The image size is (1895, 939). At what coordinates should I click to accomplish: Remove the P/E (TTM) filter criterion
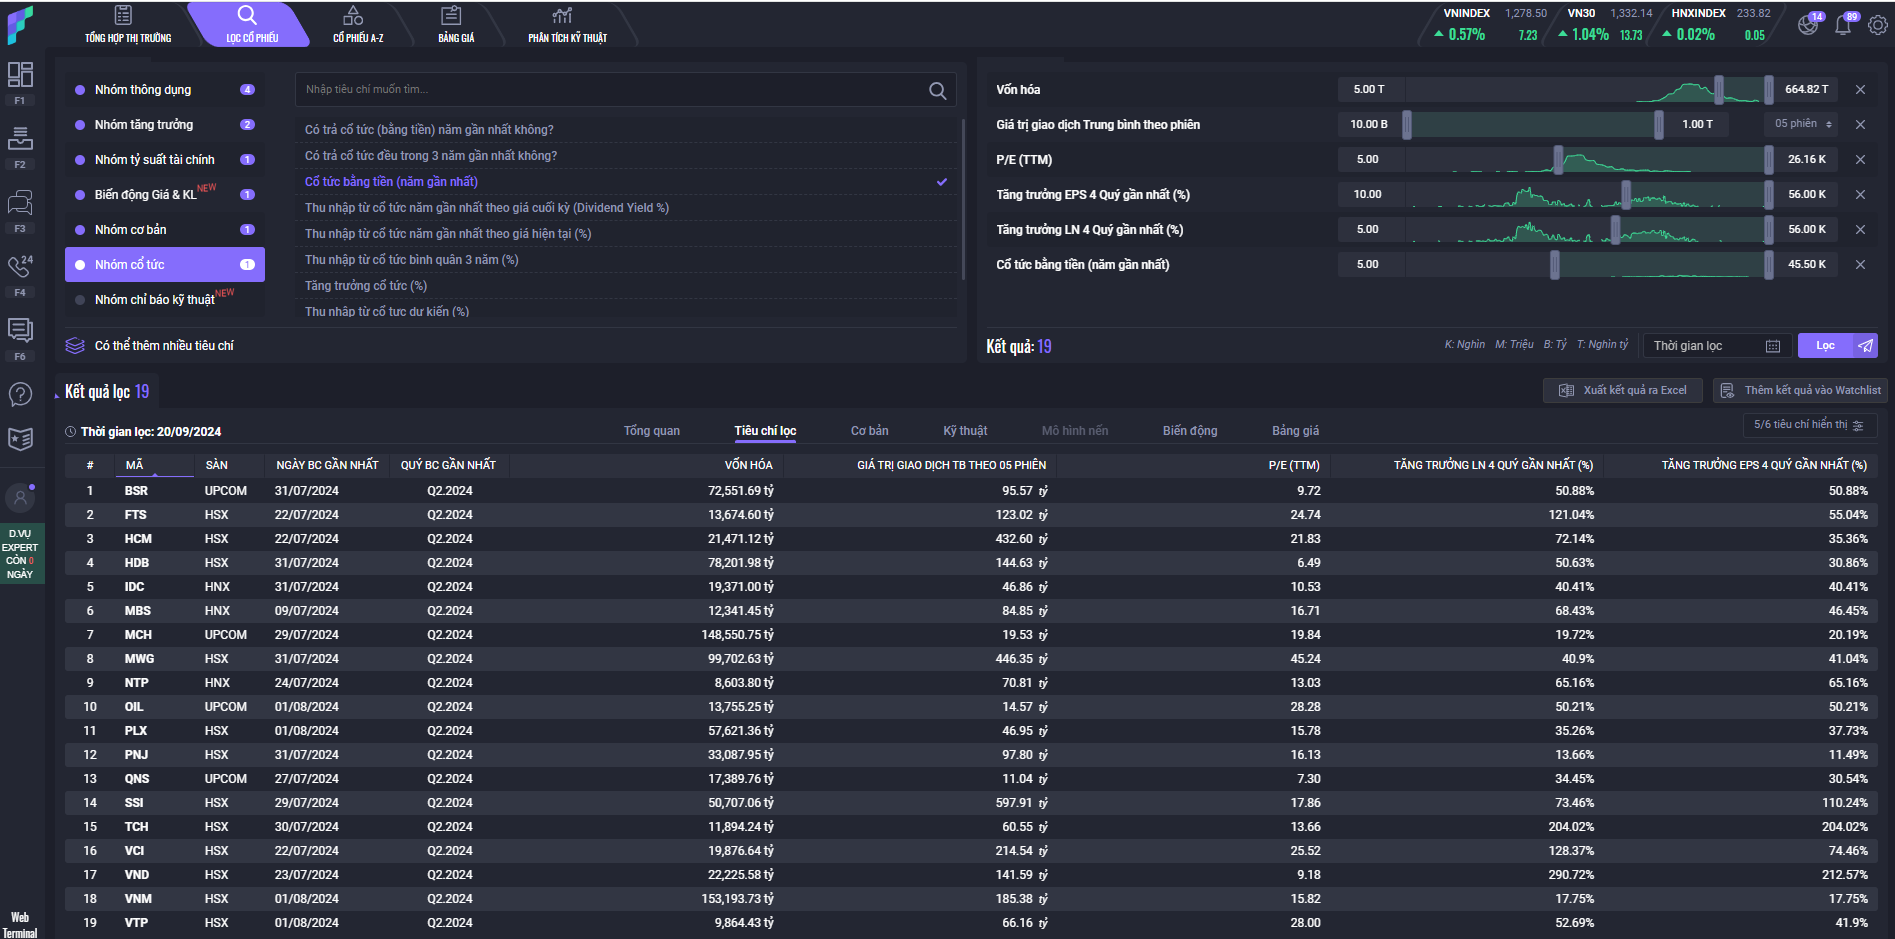click(1860, 160)
